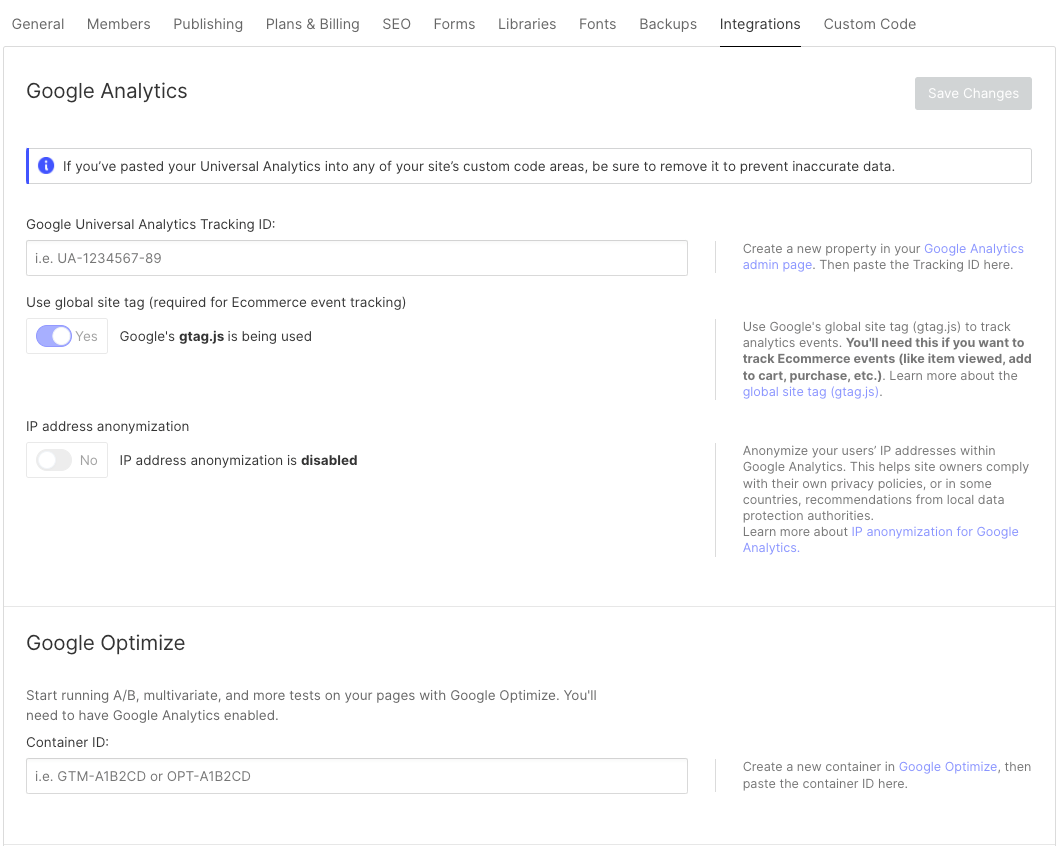The image size is (1059, 846).
Task: Focus the Universal Analytics Tracking ID field
Action: [x=357, y=258]
